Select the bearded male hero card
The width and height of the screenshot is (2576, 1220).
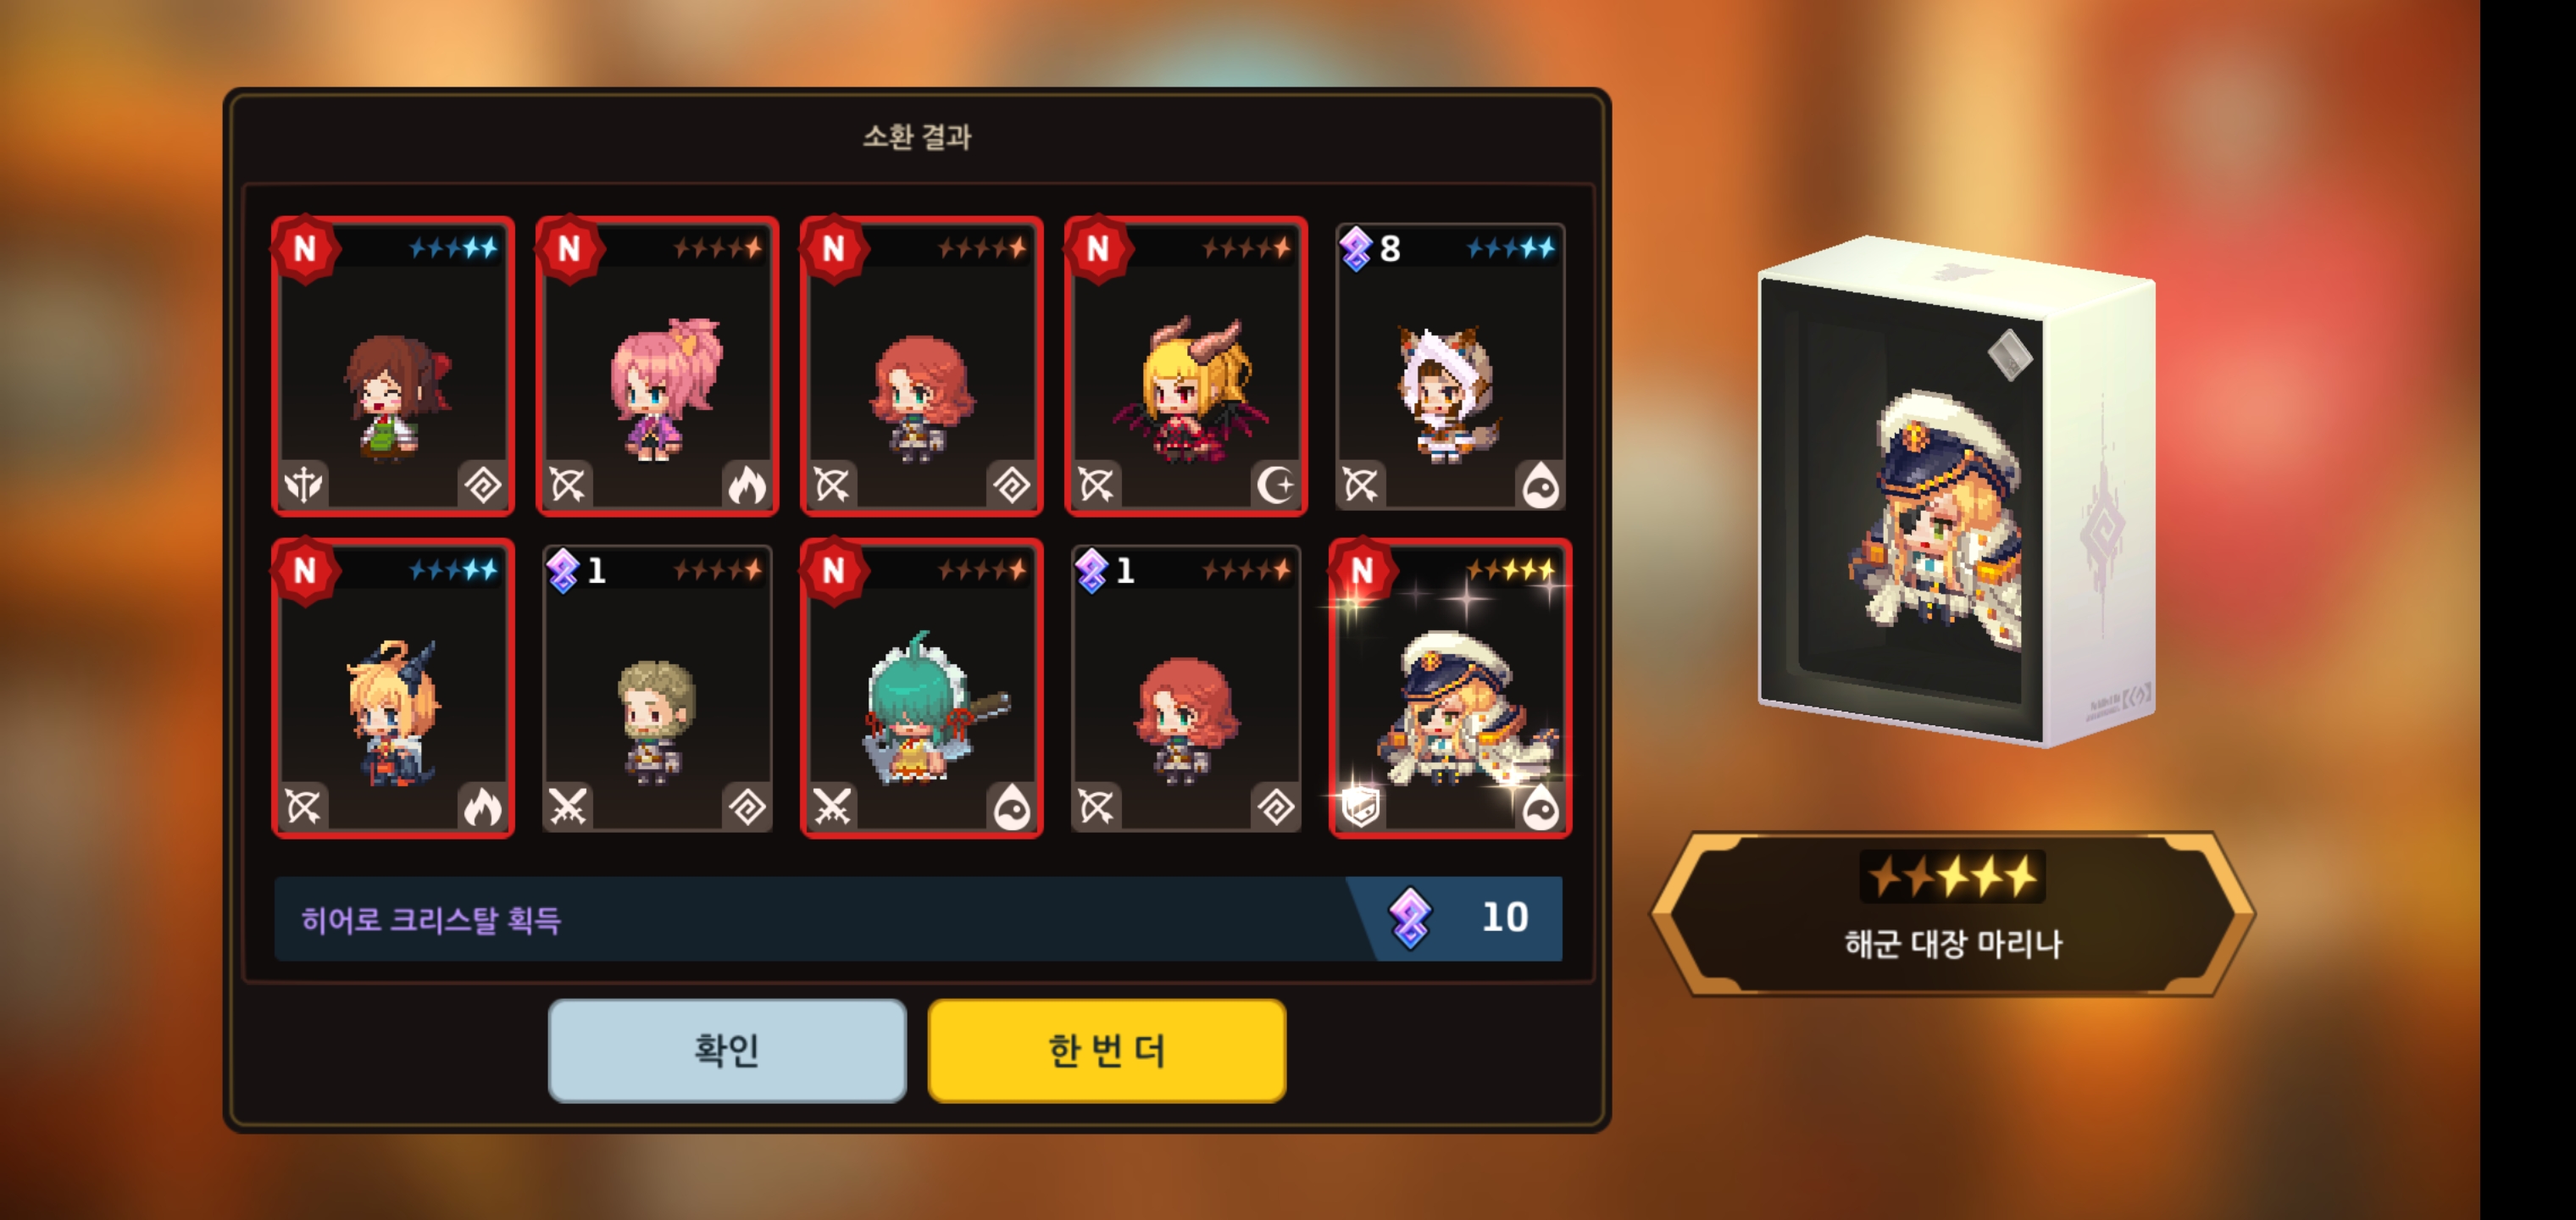click(x=657, y=688)
